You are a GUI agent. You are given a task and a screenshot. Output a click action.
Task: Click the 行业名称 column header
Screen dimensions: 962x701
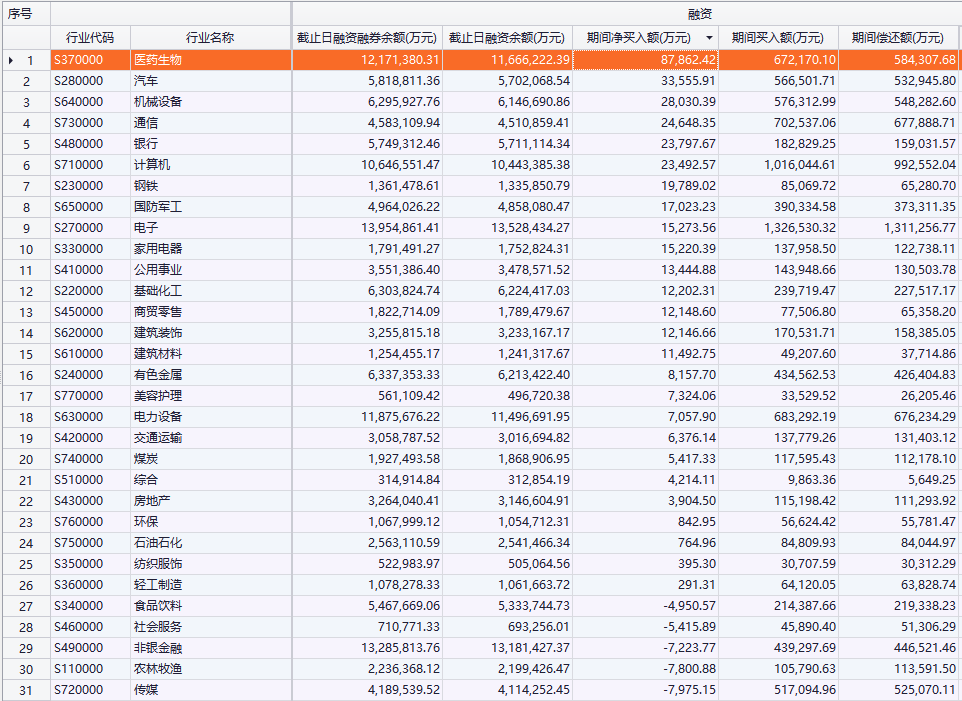210,38
